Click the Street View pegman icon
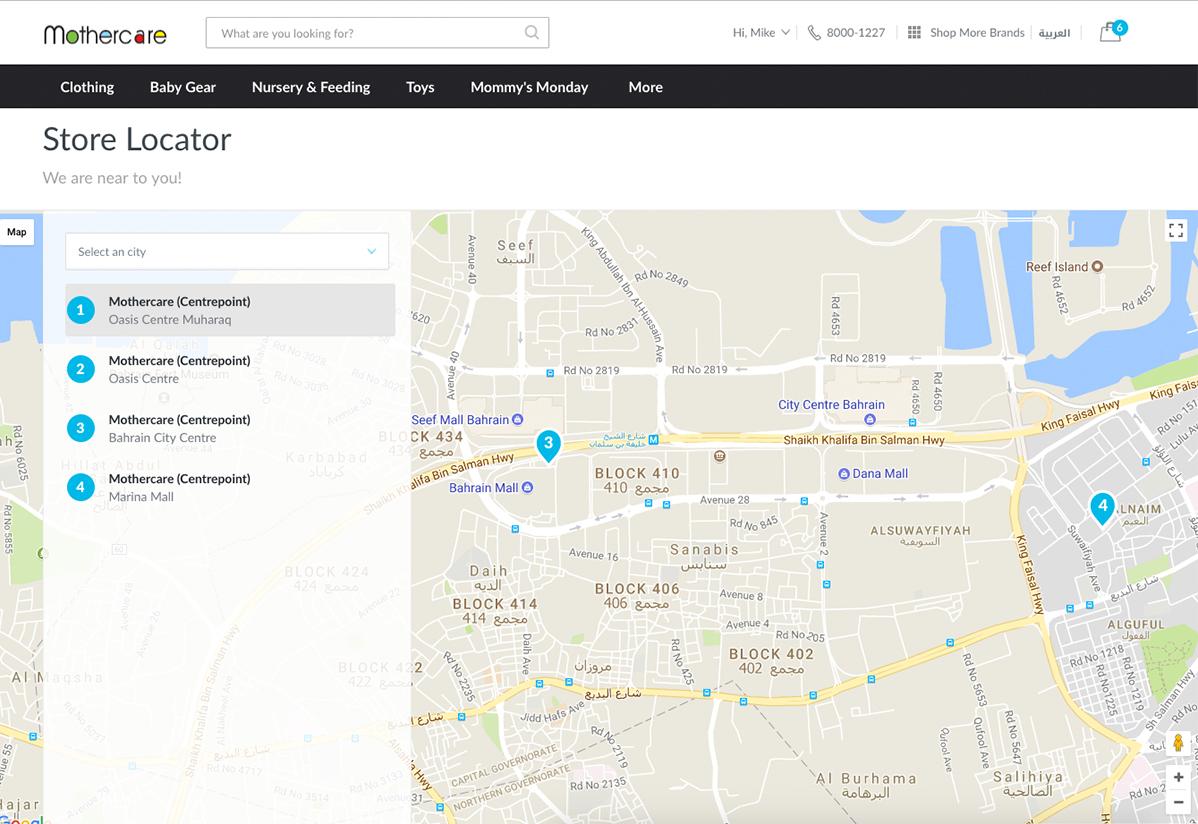 click(1177, 743)
